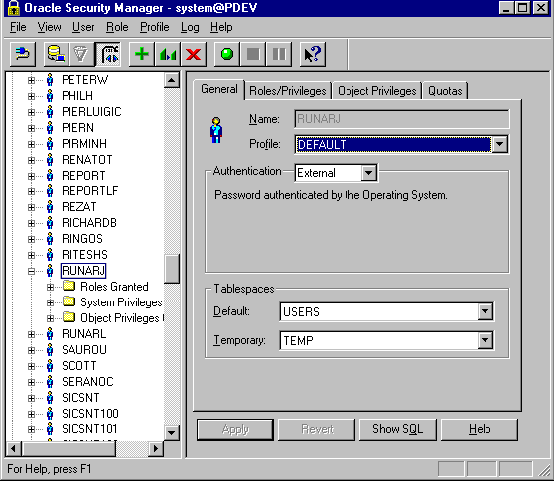Select the users database view icon

point(57,54)
